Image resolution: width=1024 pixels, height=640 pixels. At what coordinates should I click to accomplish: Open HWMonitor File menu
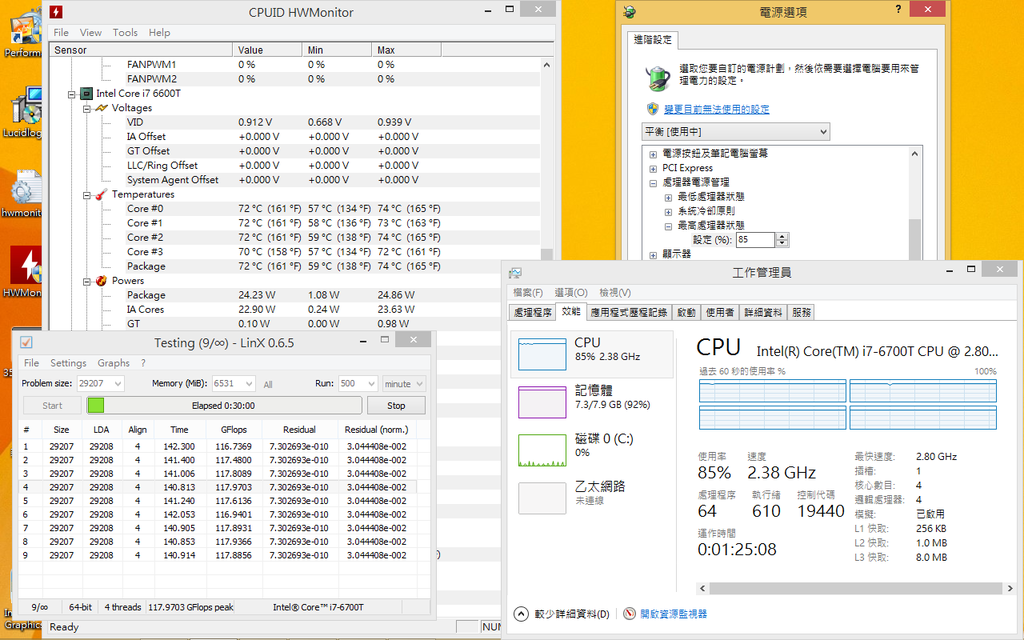coord(61,32)
